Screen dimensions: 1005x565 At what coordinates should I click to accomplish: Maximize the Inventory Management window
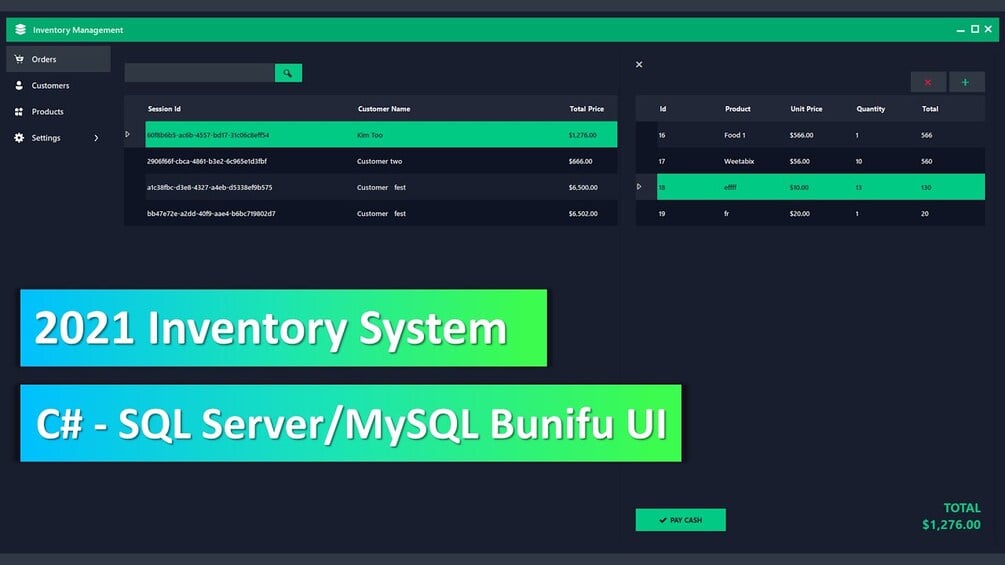coord(975,29)
